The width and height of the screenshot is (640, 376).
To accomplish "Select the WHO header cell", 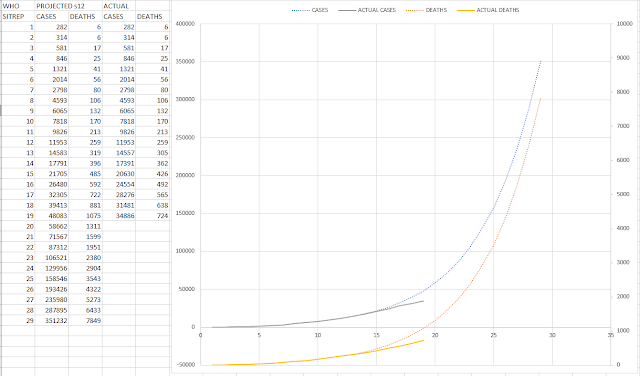I will click(x=18, y=6).
